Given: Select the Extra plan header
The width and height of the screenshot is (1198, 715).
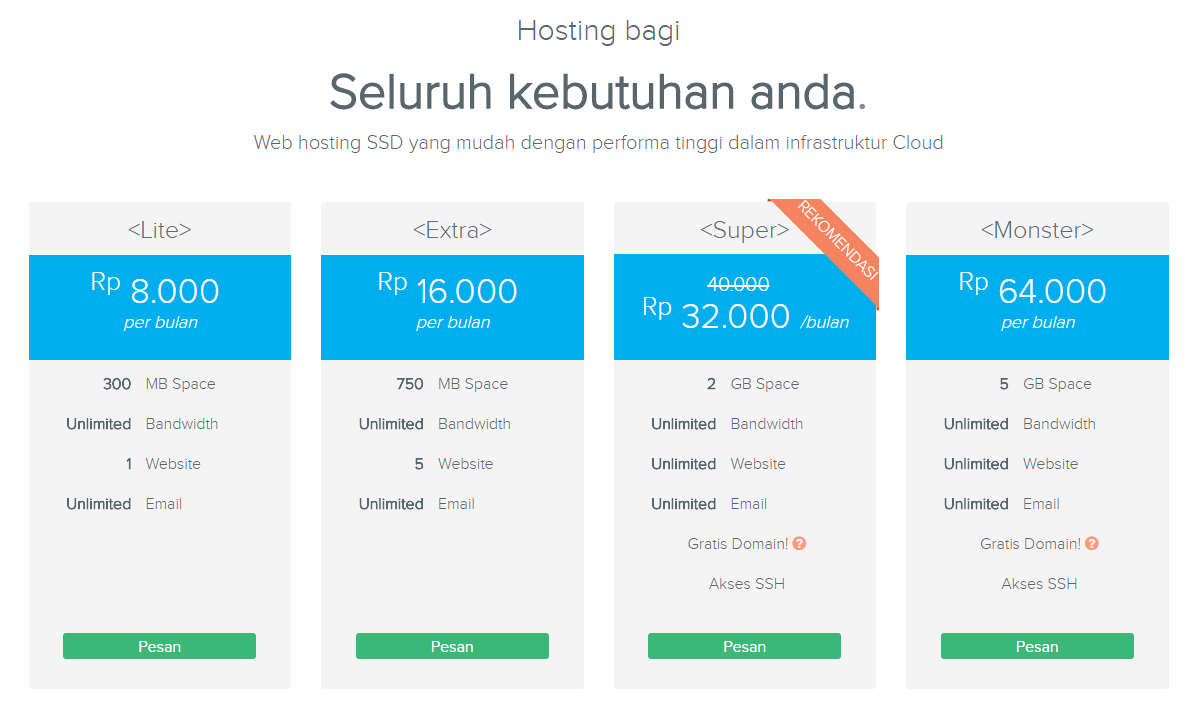Looking at the screenshot, I should tap(452, 229).
